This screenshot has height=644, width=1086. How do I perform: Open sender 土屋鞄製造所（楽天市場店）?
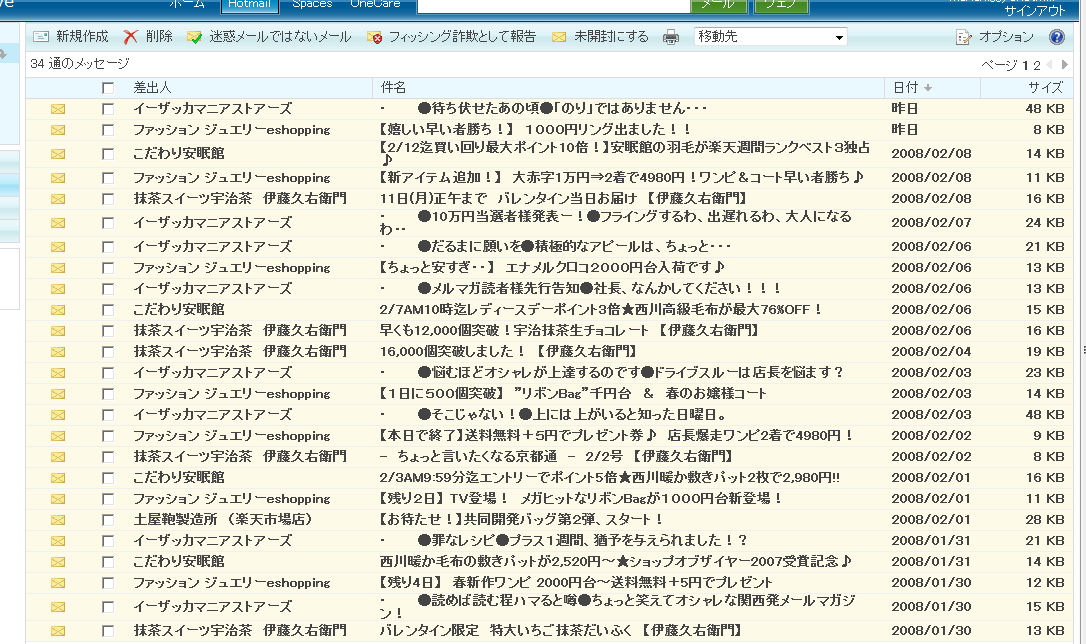(x=222, y=519)
